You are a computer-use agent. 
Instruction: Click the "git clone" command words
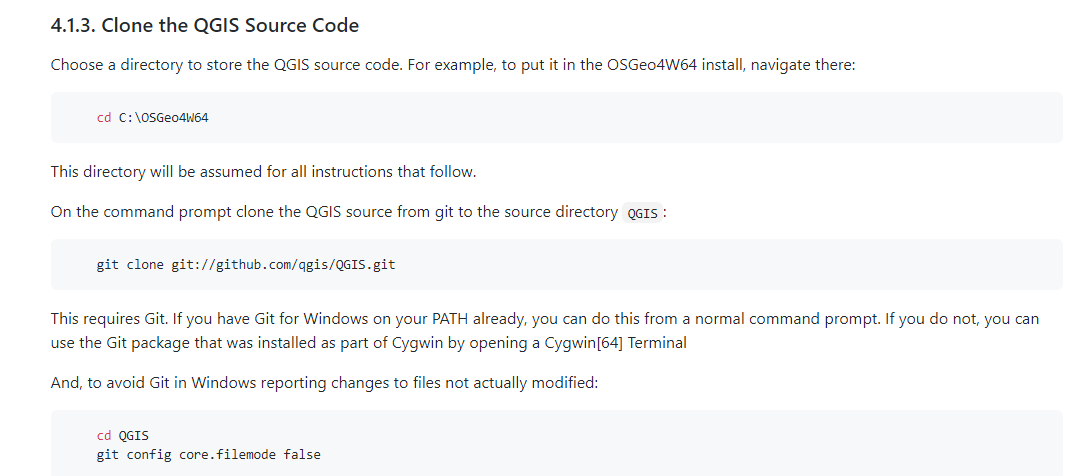tap(122, 265)
